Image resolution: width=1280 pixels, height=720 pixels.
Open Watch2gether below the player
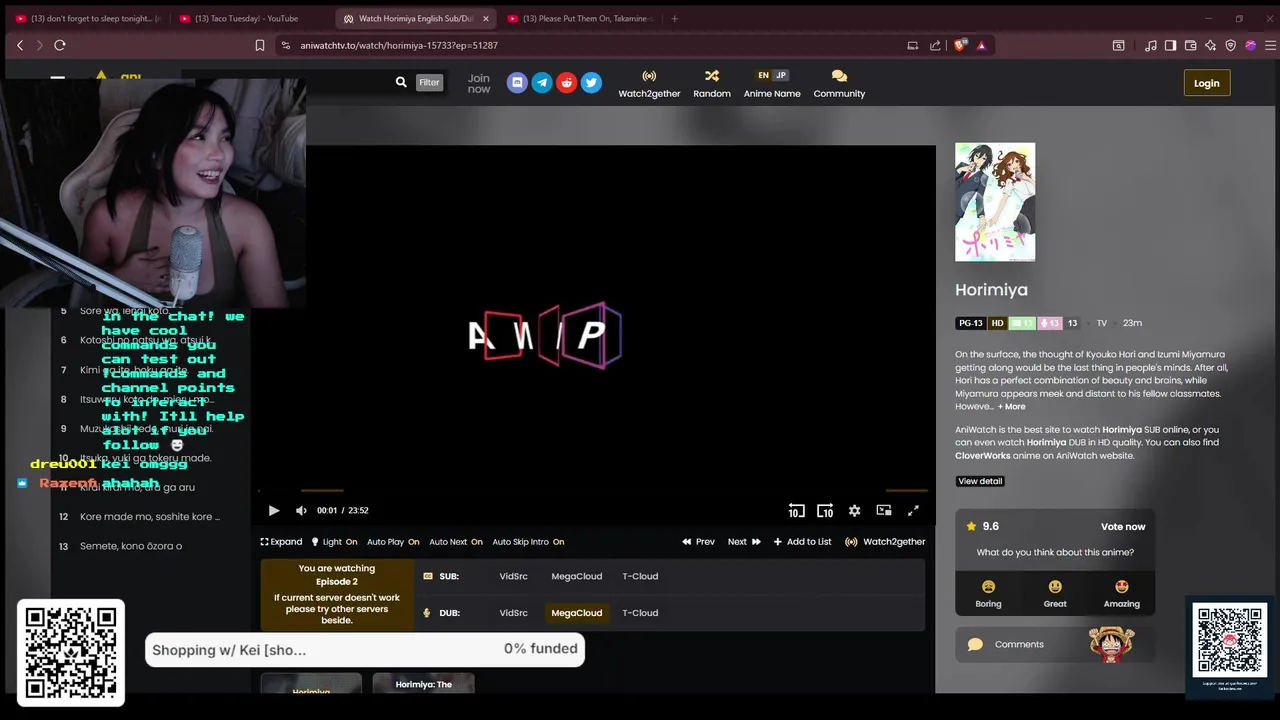tap(885, 542)
